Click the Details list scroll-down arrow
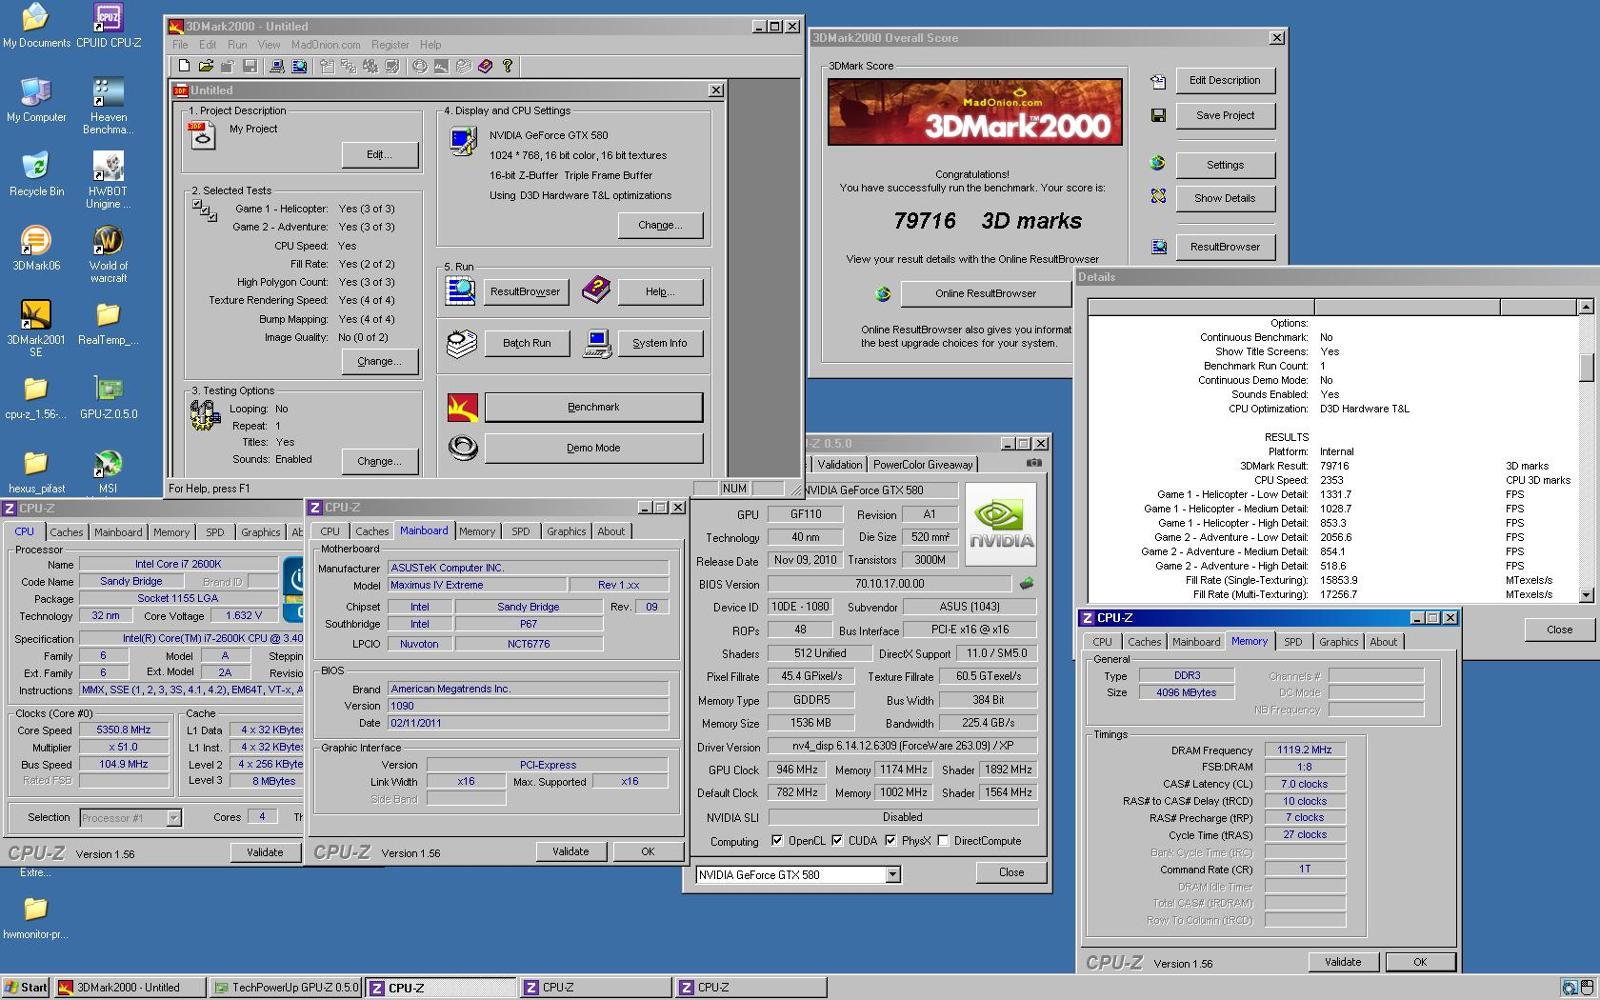1600x1000 pixels. (x=1586, y=595)
